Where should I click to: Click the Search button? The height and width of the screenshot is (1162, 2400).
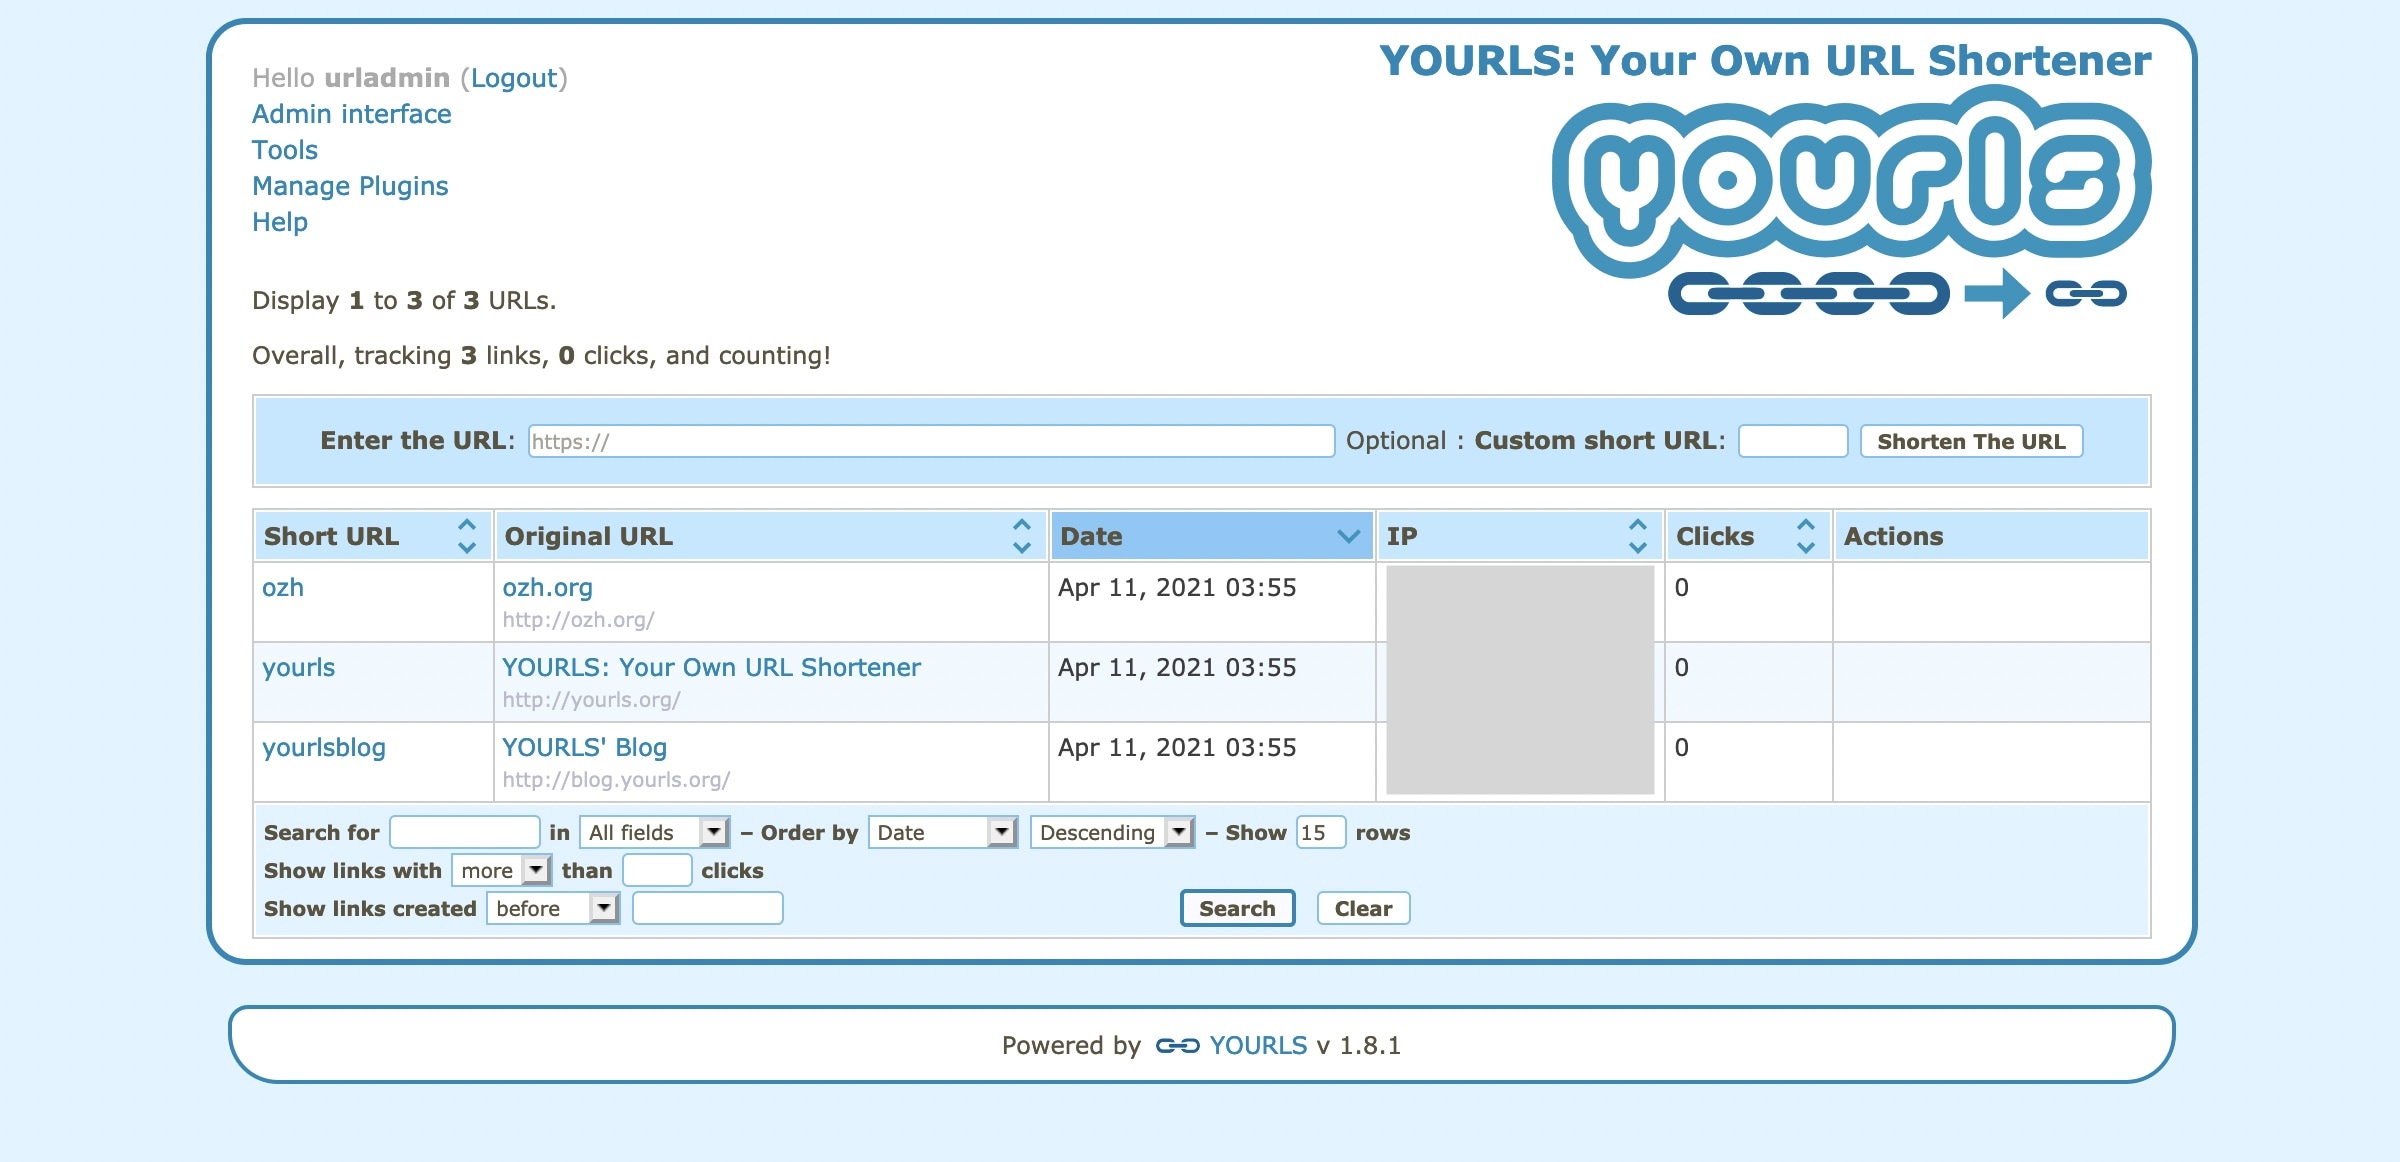point(1237,908)
